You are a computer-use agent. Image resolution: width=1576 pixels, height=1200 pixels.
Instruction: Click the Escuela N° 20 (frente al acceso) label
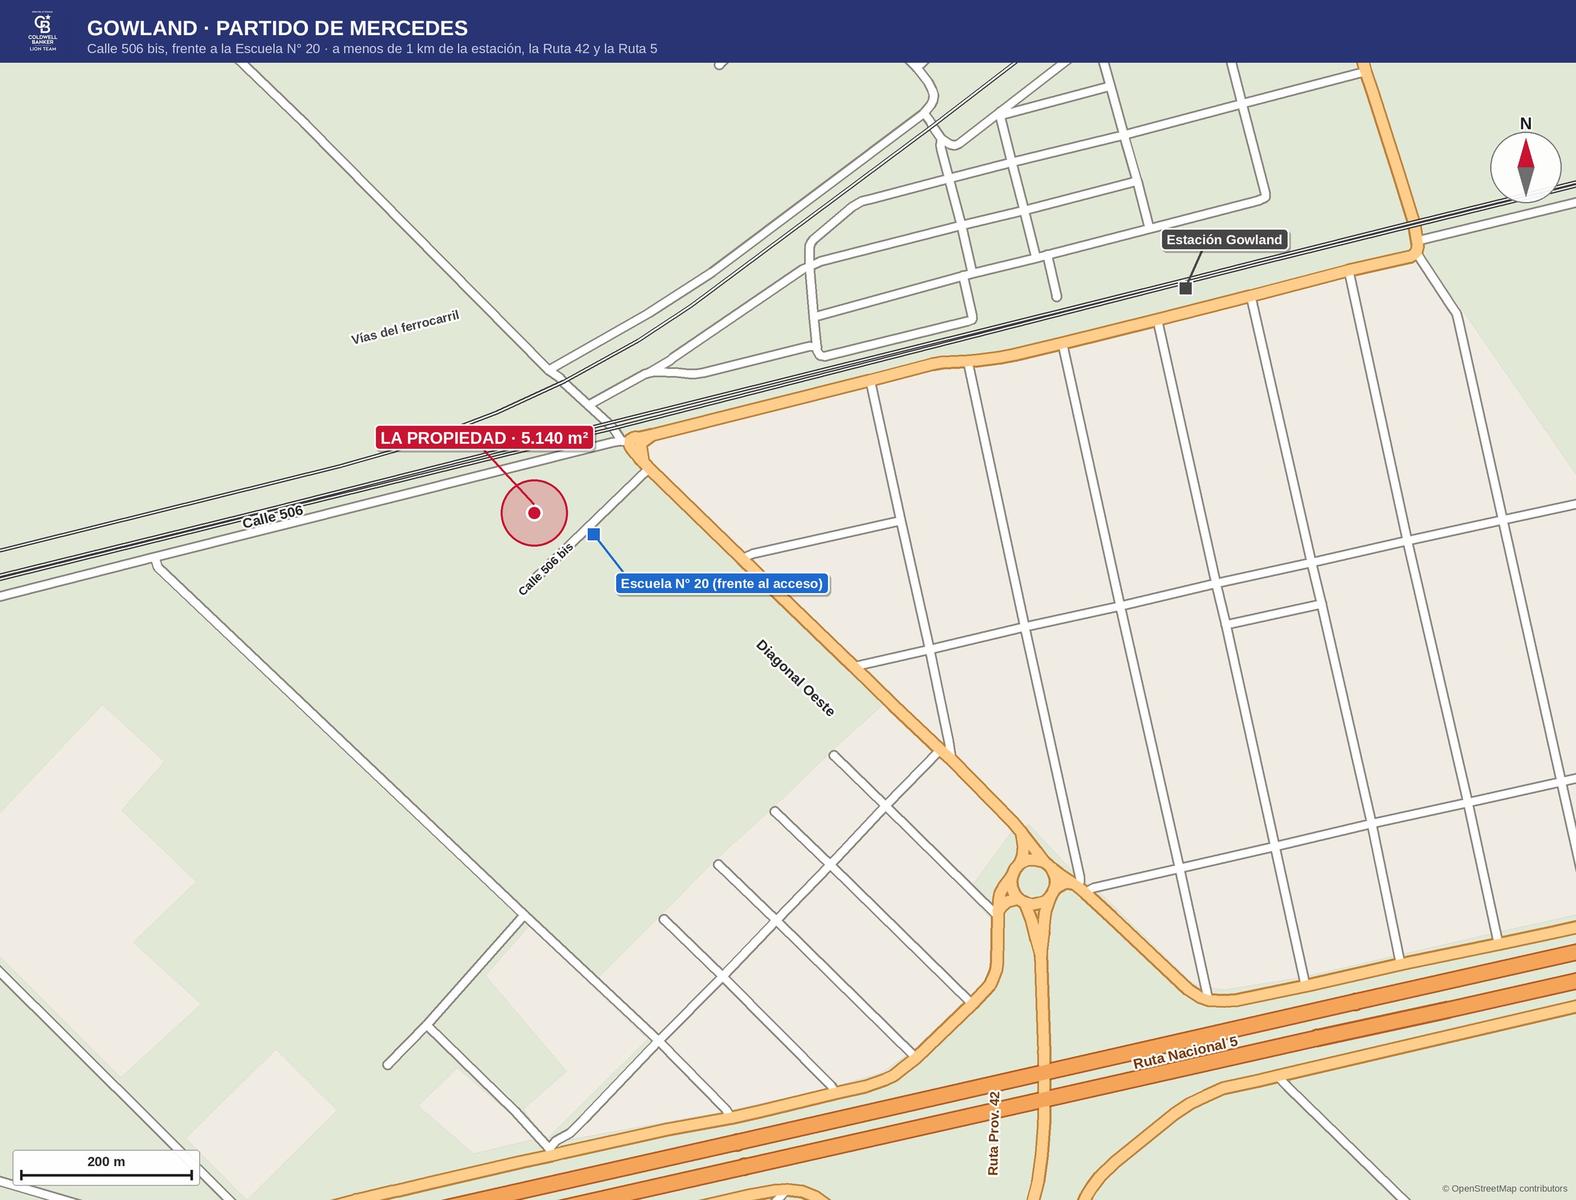point(721,583)
